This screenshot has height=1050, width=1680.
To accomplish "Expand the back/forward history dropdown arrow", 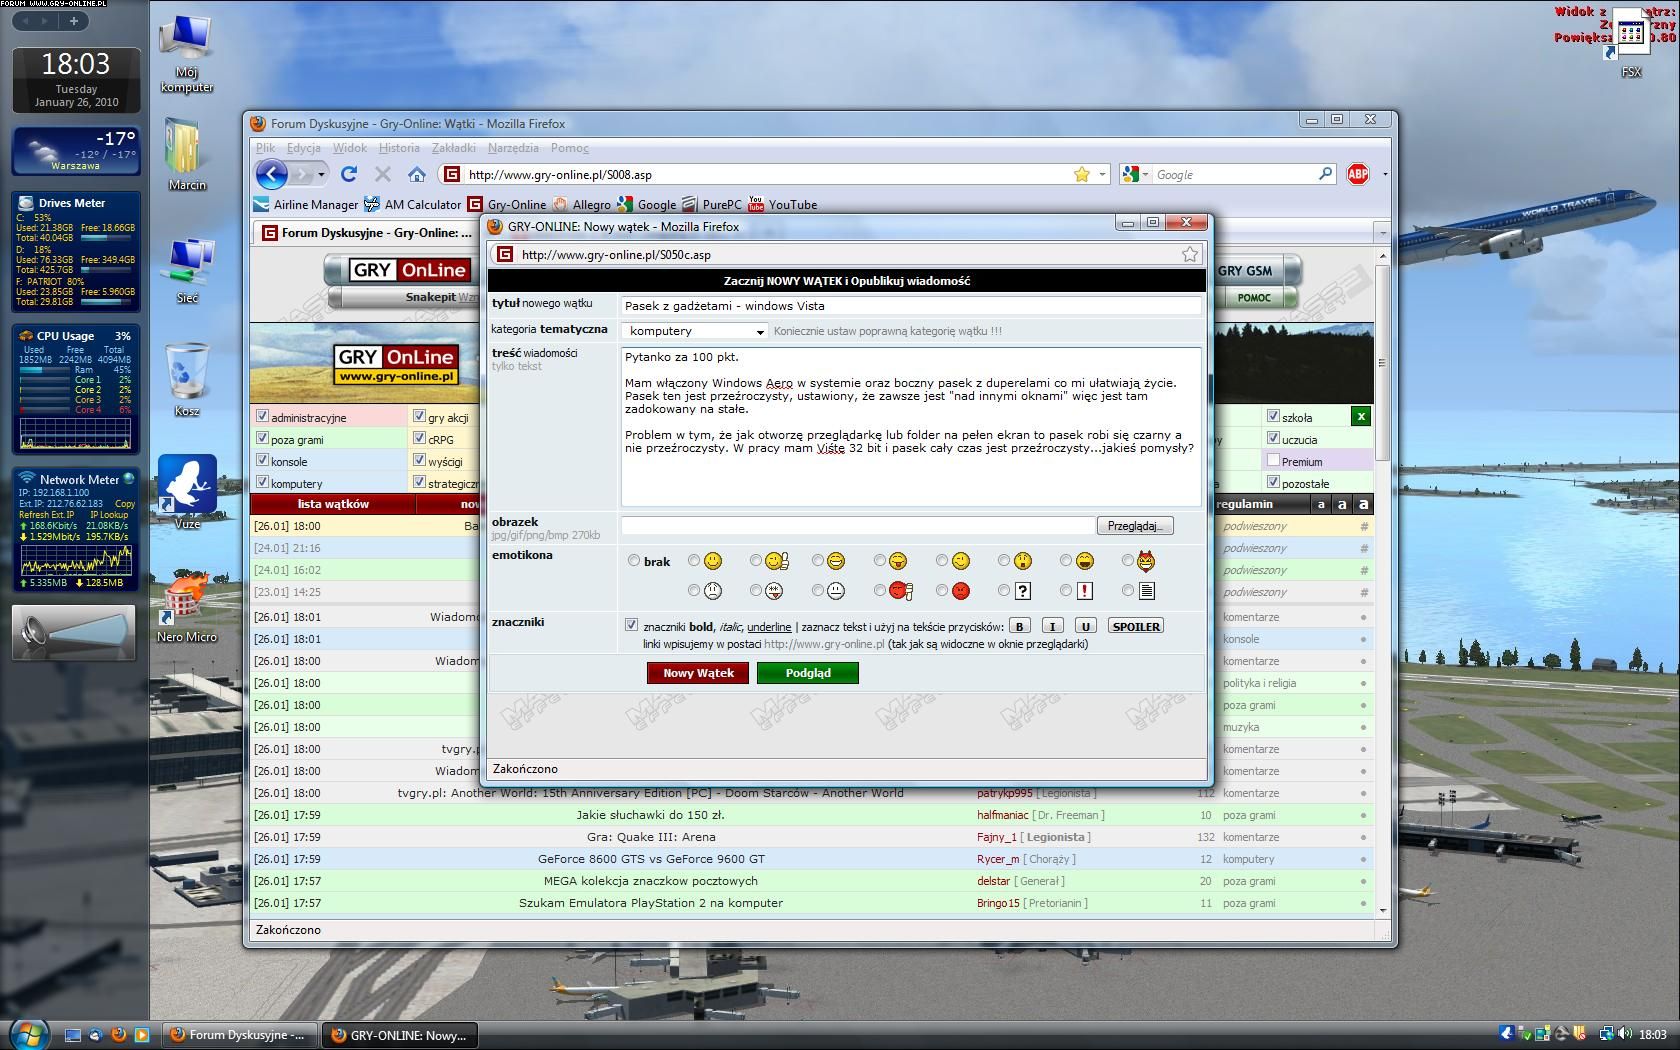I will pyautogui.click(x=321, y=175).
